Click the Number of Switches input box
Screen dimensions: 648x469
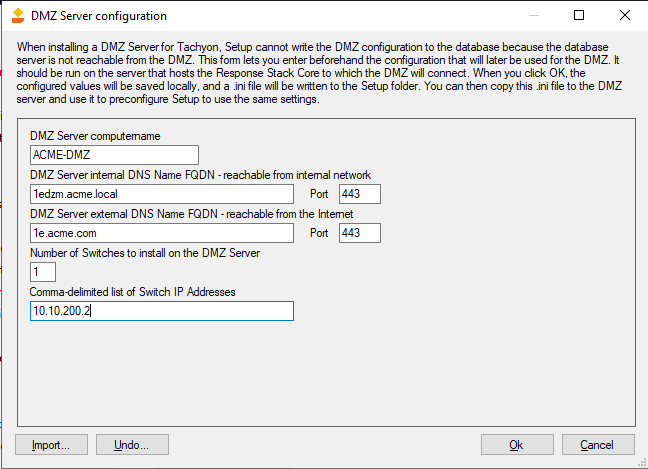pos(43,272)
